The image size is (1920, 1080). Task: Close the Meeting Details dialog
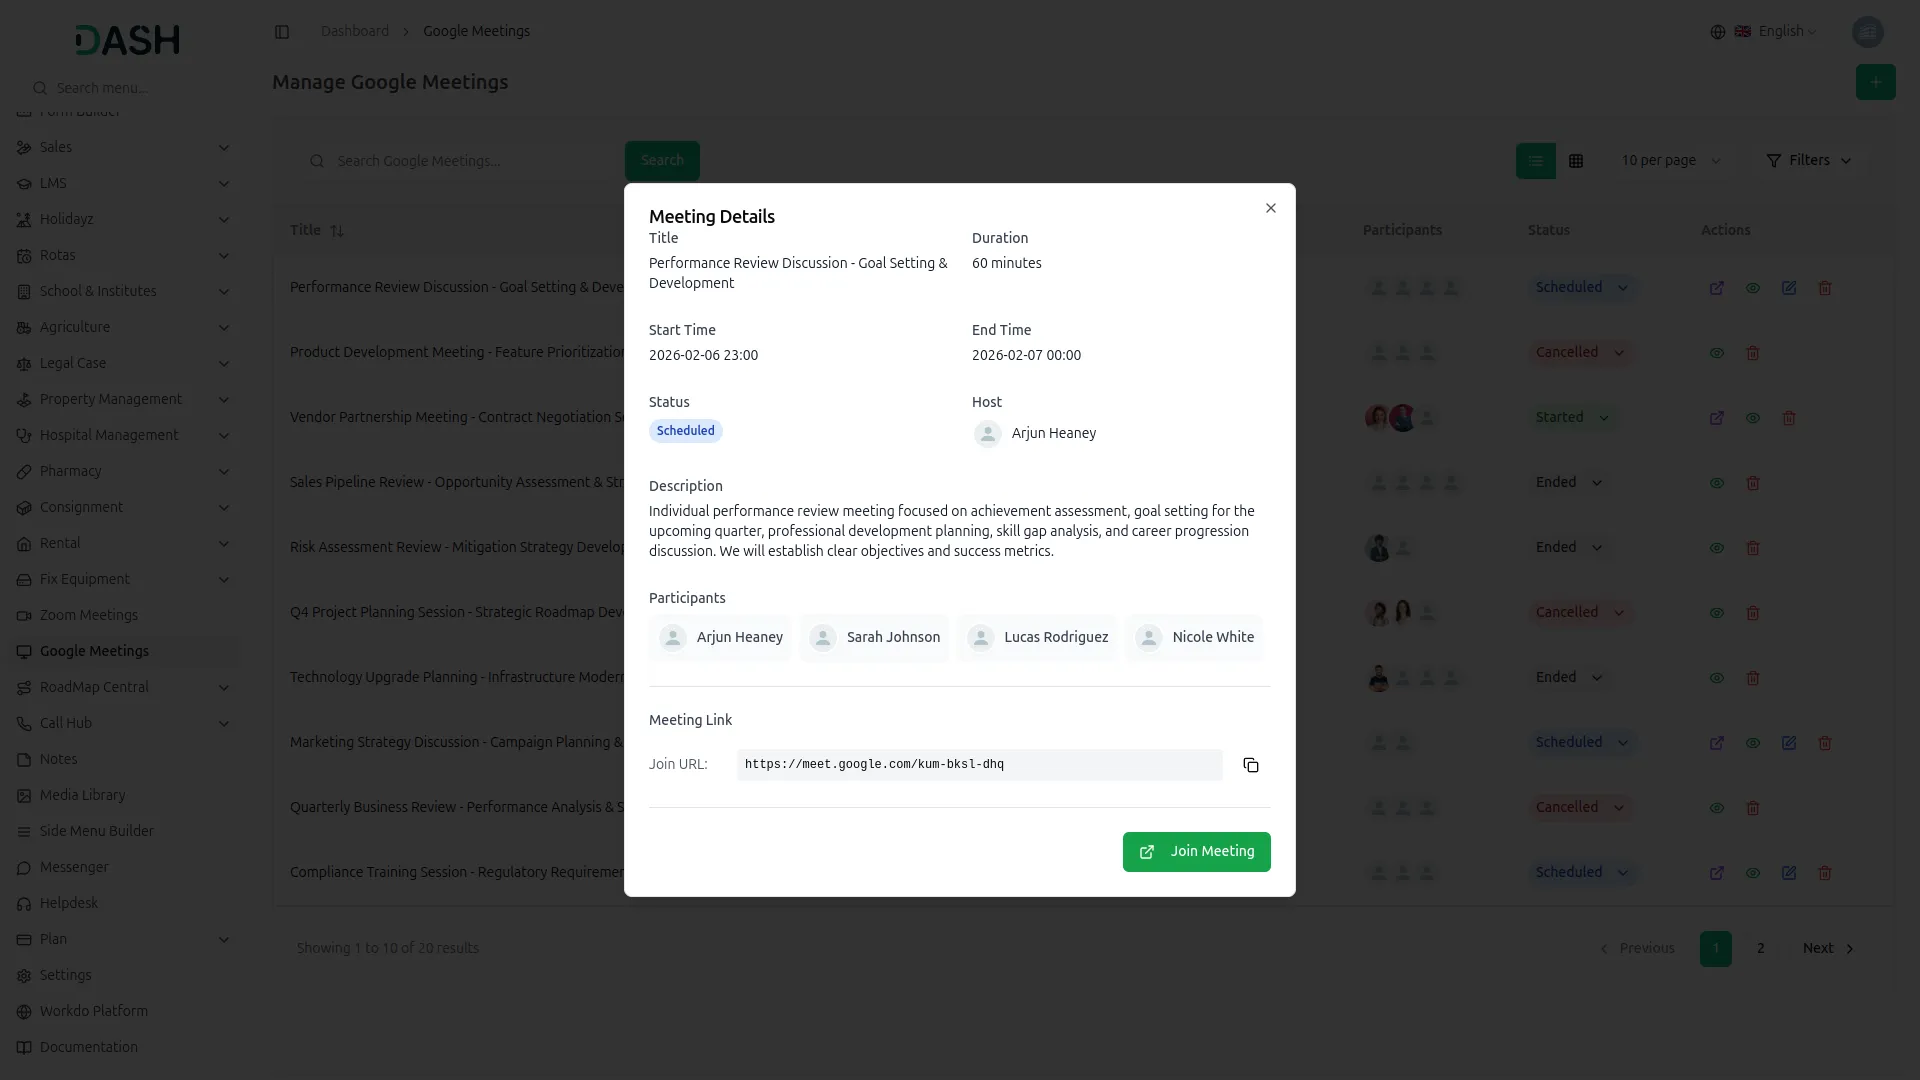tap(1270, 208)
